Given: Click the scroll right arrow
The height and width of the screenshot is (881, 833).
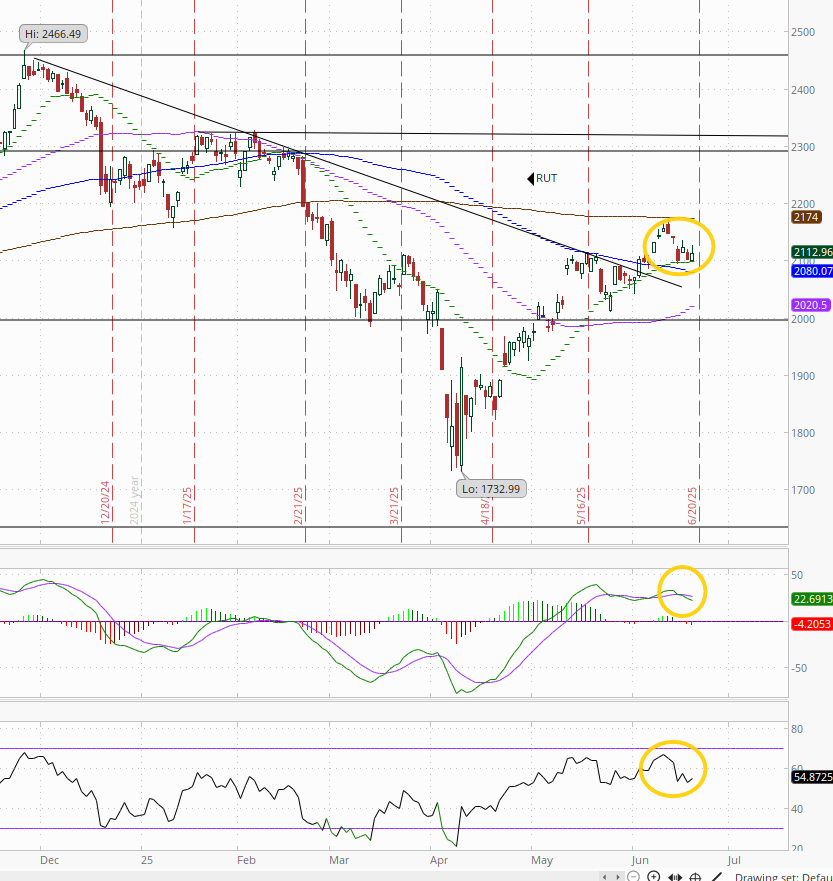Looking at the screenshot, I should [x=617, y=877].
